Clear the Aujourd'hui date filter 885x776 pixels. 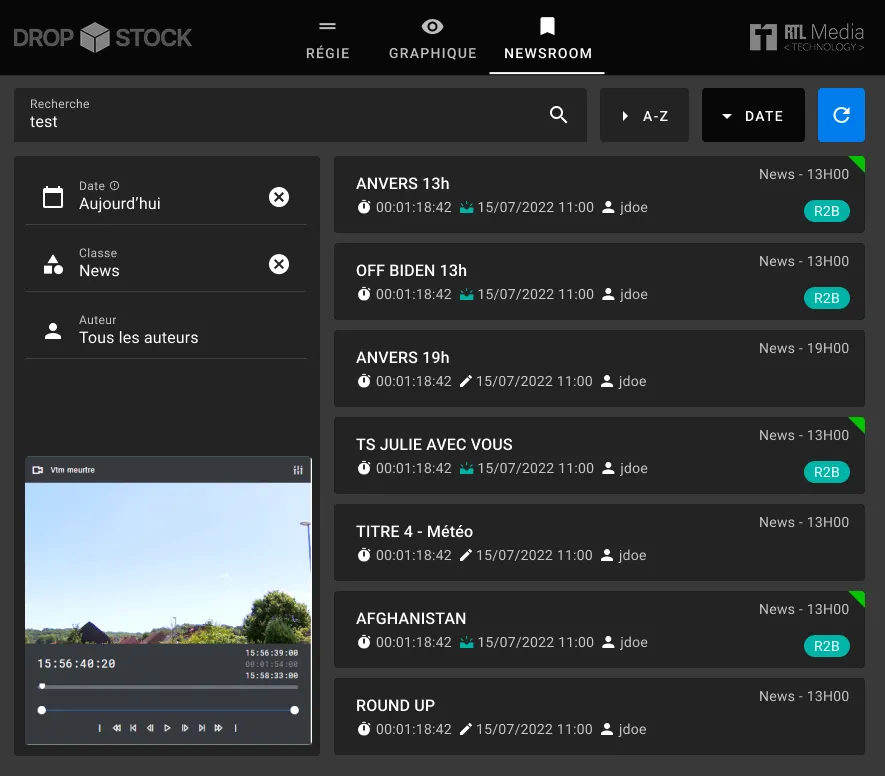[279, 197]
